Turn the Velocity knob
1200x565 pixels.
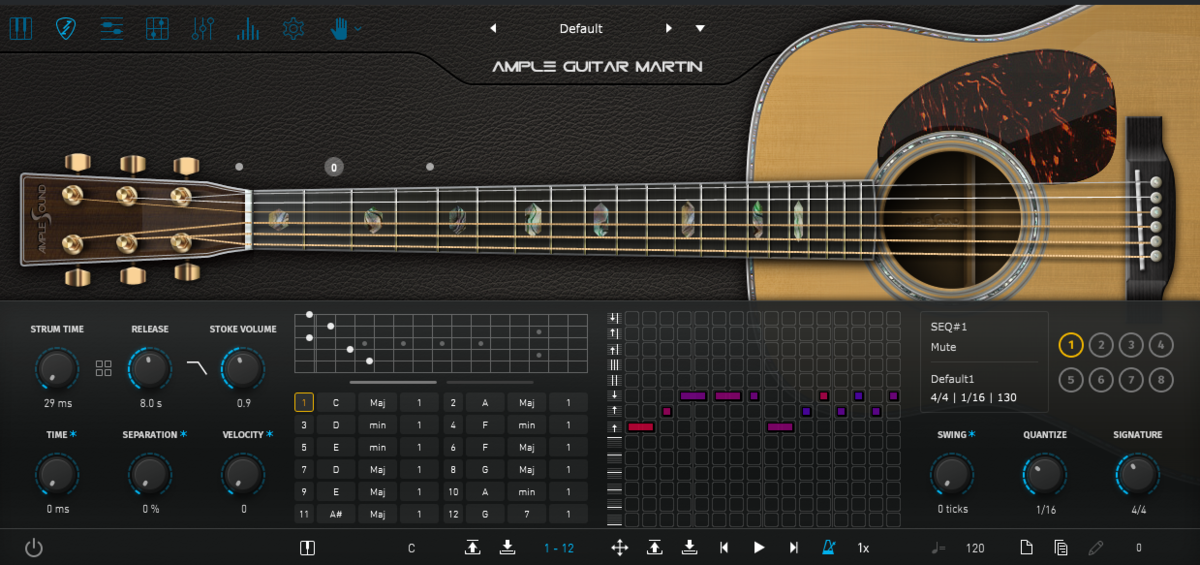(243, 475)
